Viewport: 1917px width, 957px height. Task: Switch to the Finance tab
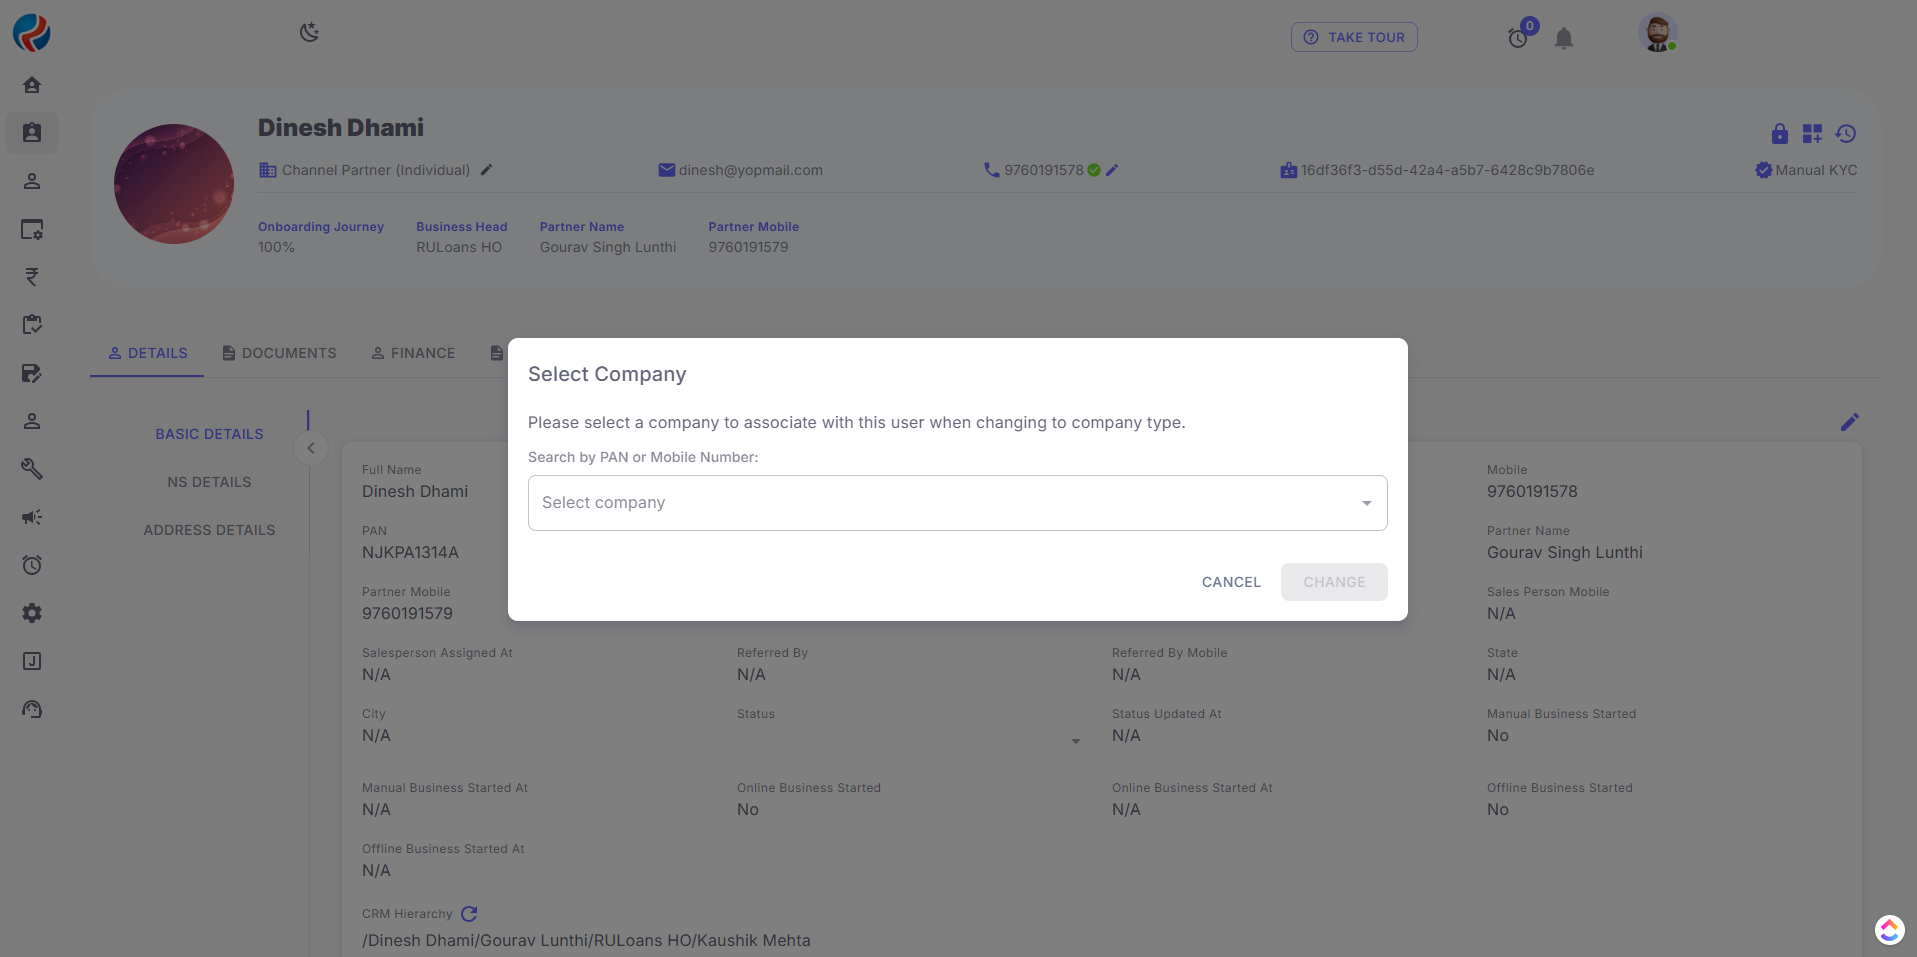tap(413, 353)
